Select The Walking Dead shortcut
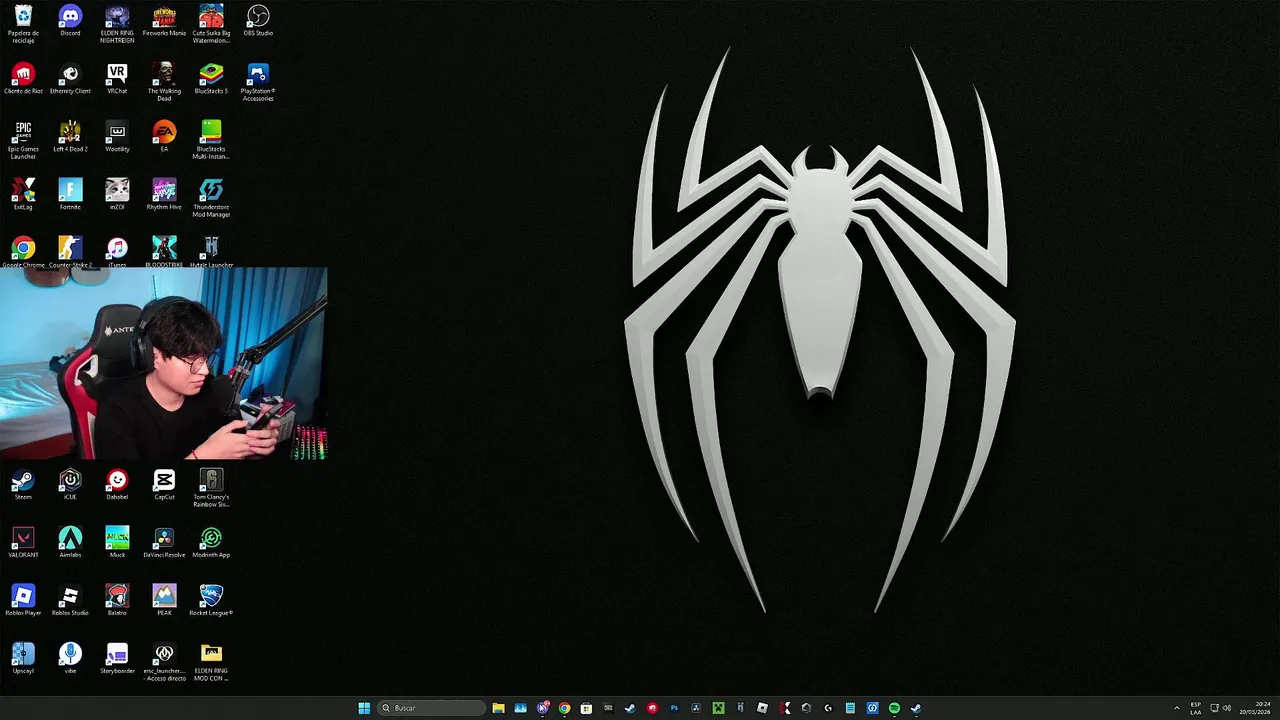This screenshot has width=1280, height=720. tap(164, 81)
